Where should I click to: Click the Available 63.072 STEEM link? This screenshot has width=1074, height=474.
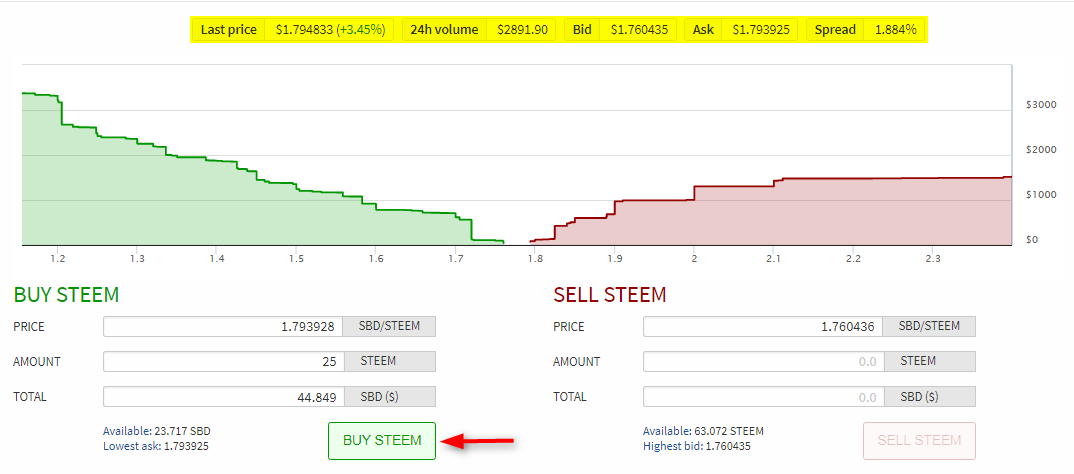(703, 432)
